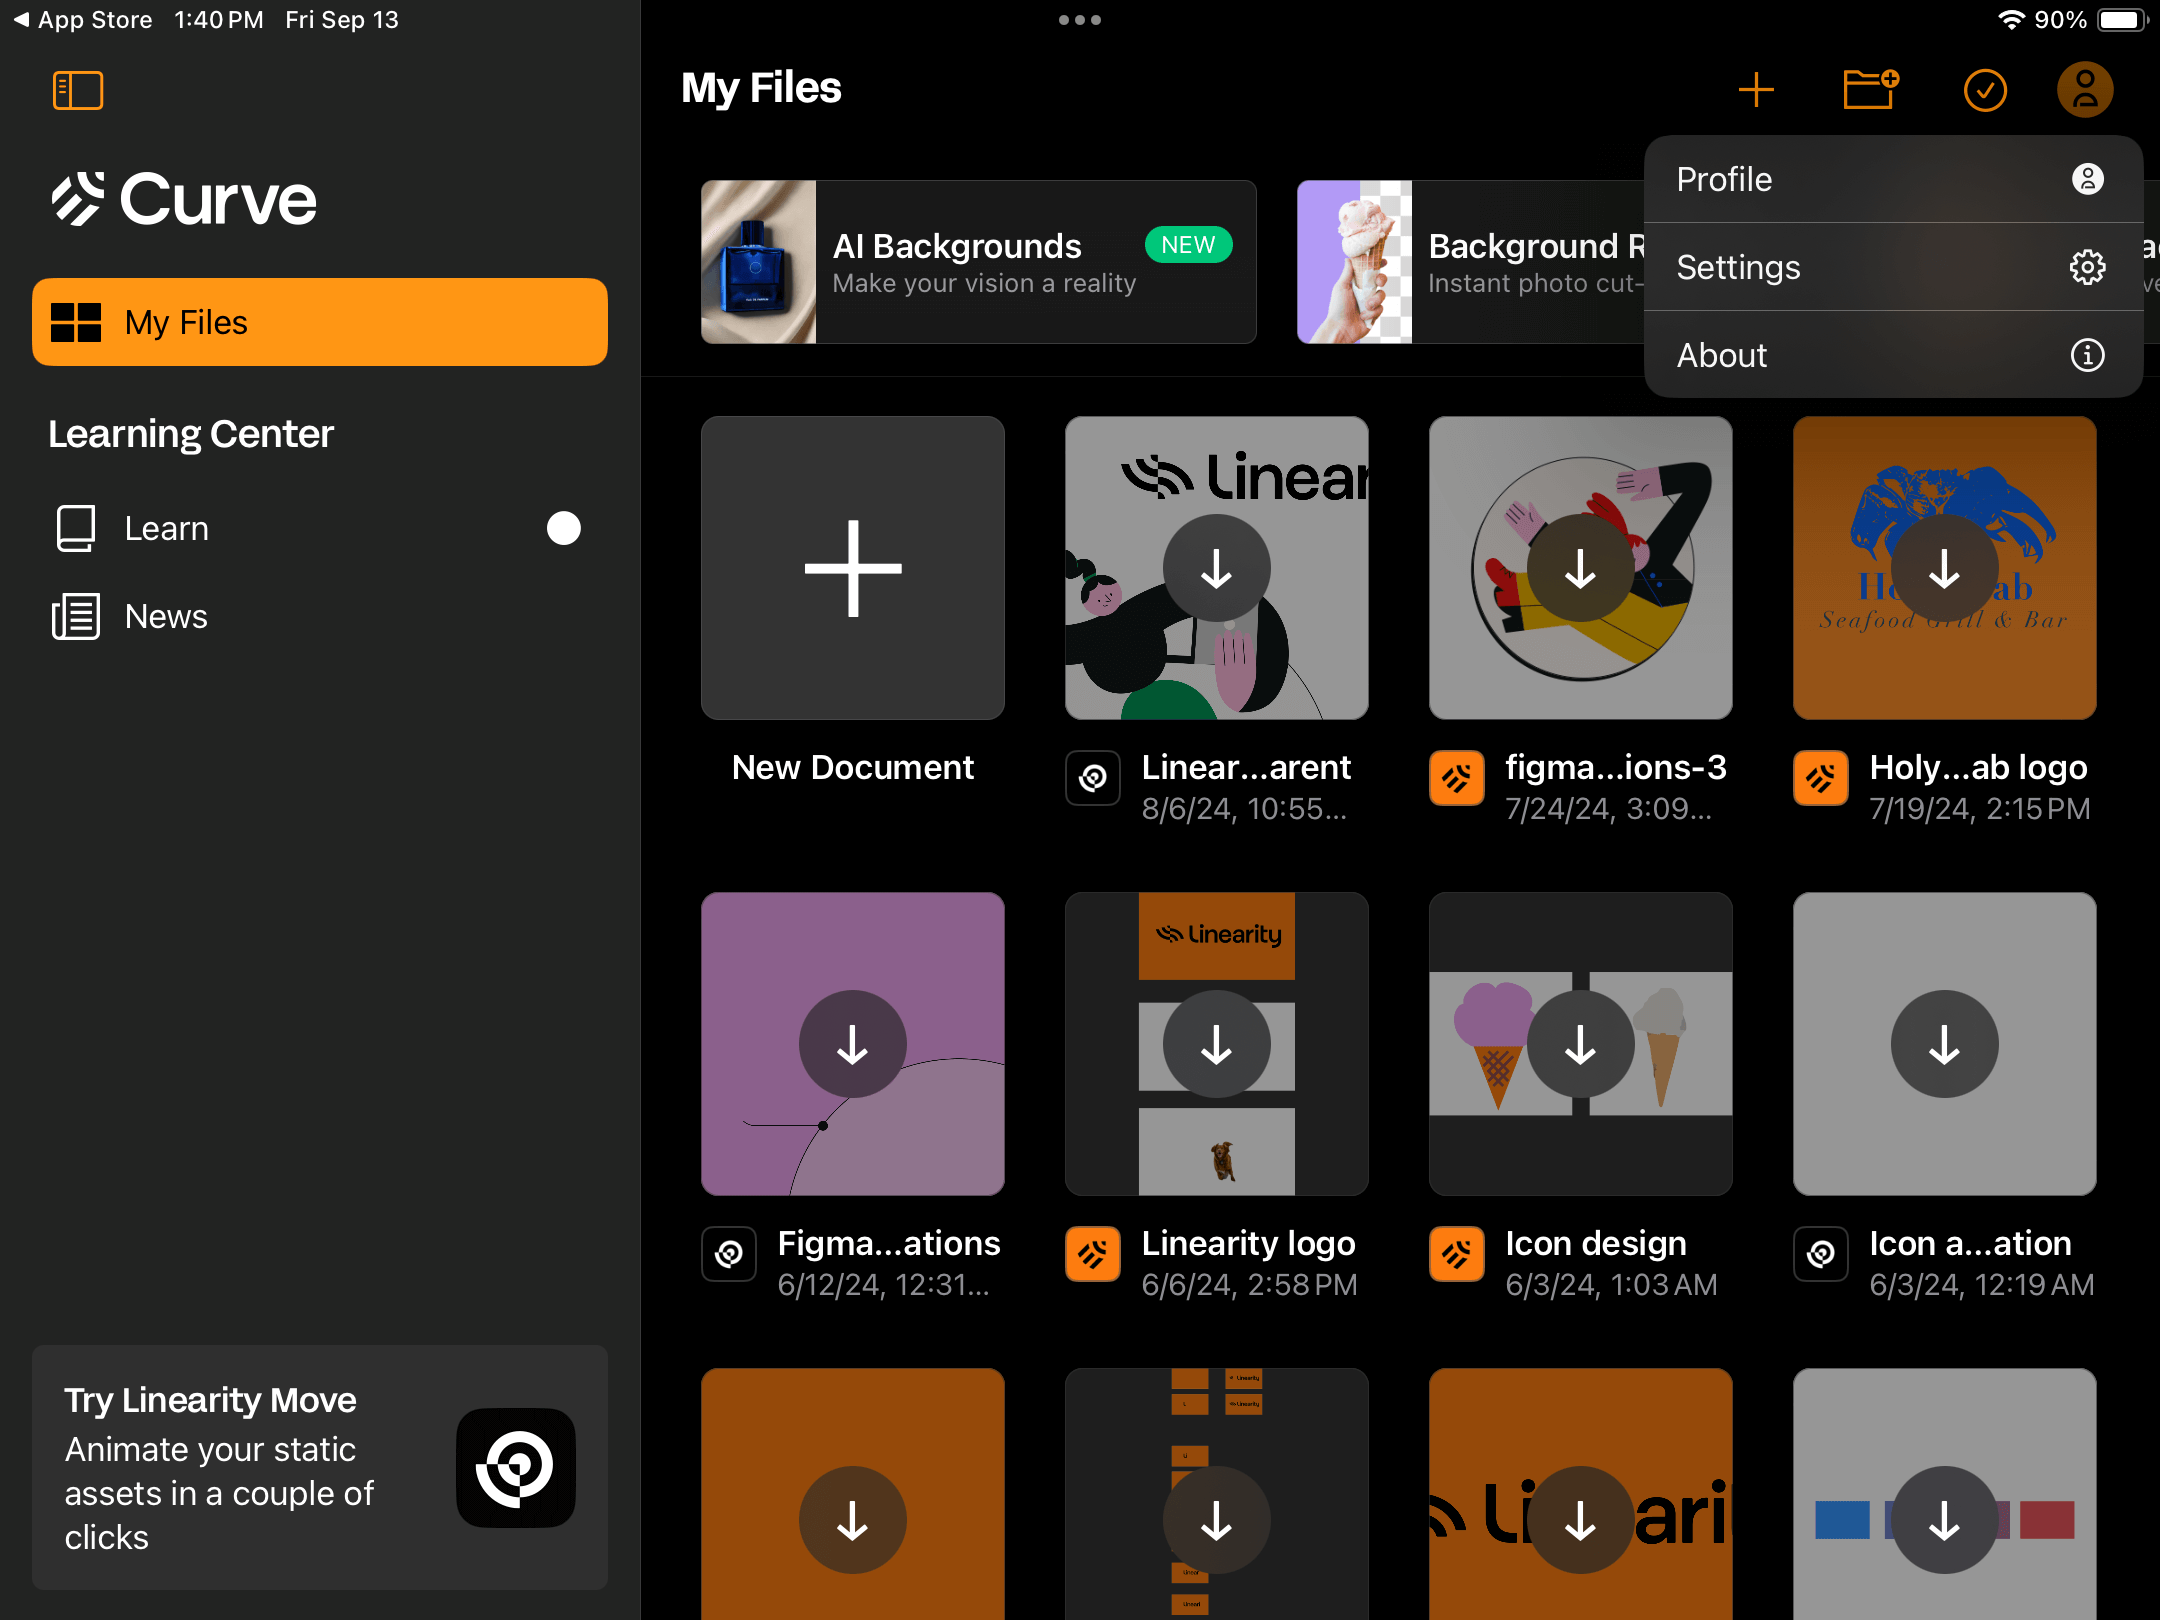Toggle My Files section active state
This screenshot has width=2160, height=1620.
pos(321,320)
